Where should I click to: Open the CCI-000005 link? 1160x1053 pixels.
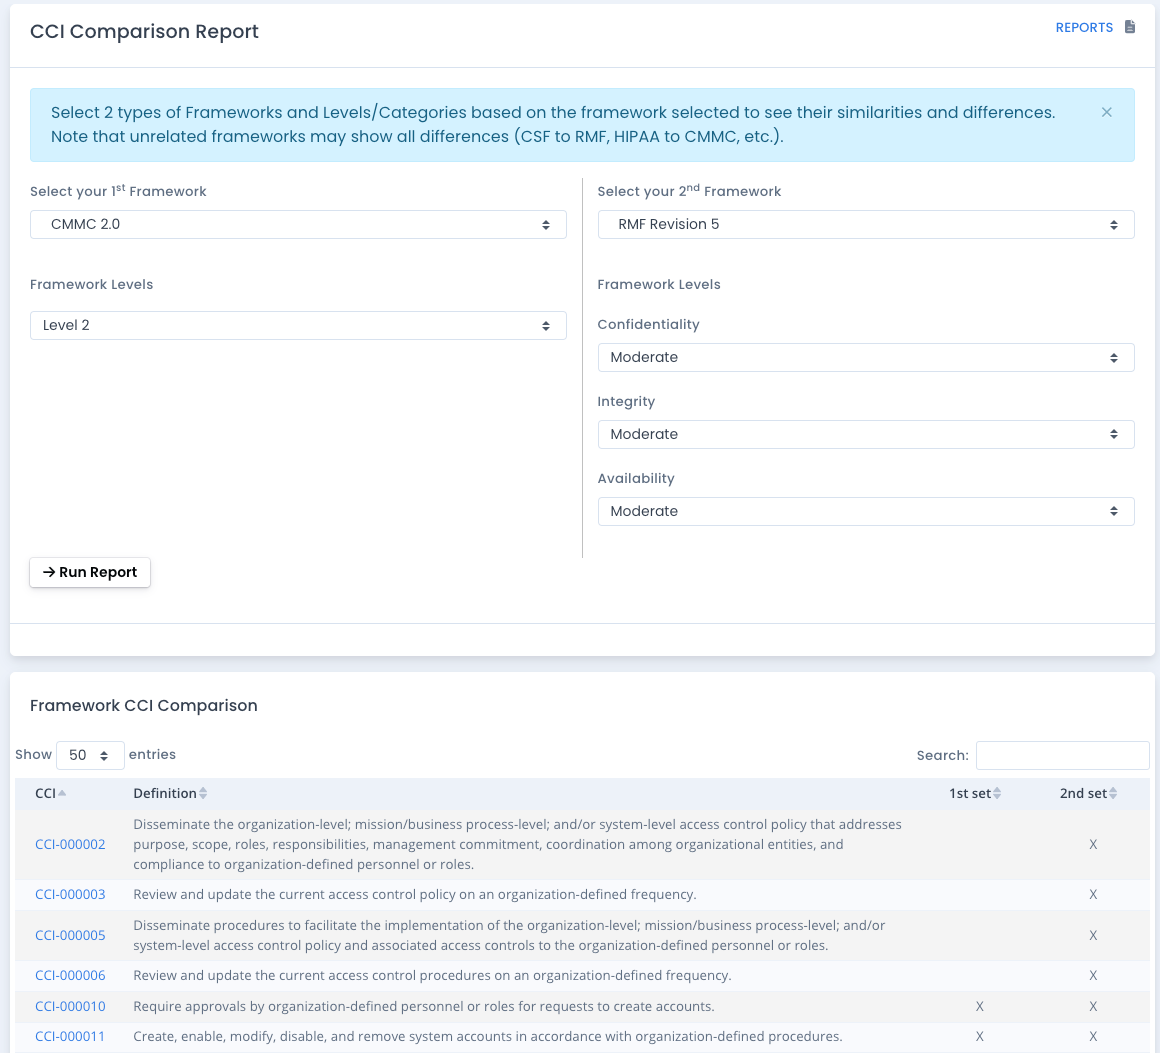pos(70,935)
